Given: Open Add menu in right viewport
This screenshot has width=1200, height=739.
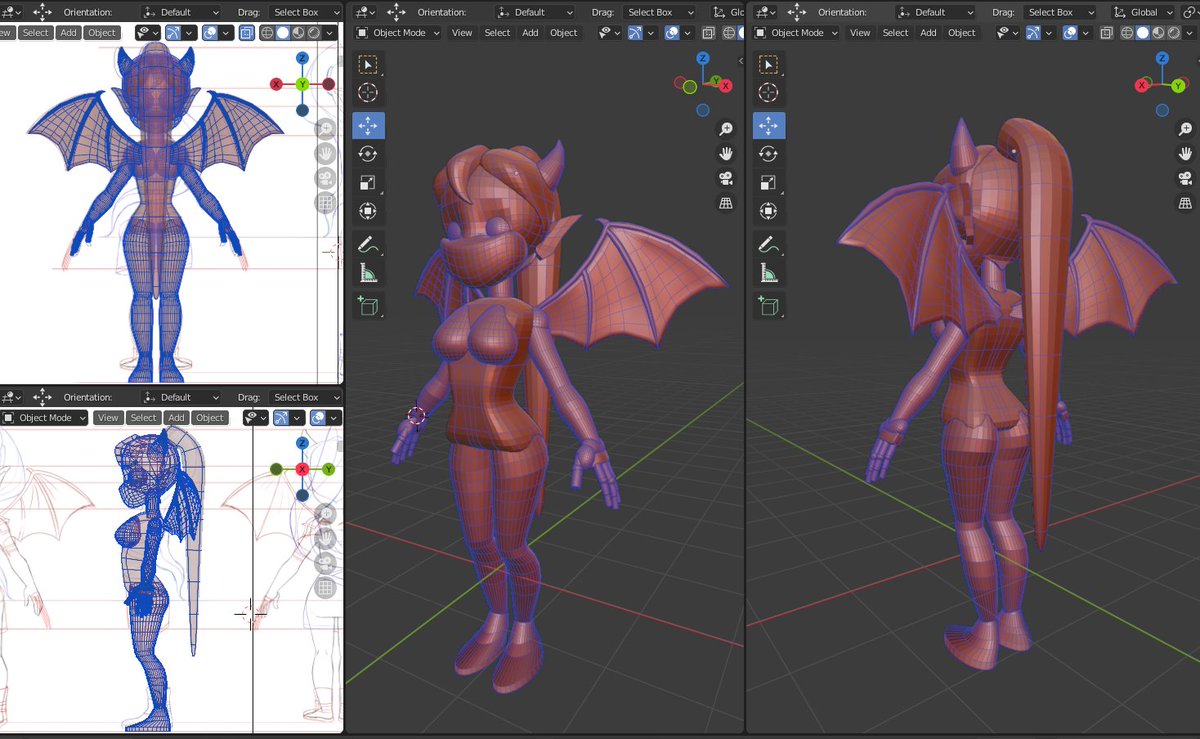Looking at the screenshot, I should click(x=928, y=33).
